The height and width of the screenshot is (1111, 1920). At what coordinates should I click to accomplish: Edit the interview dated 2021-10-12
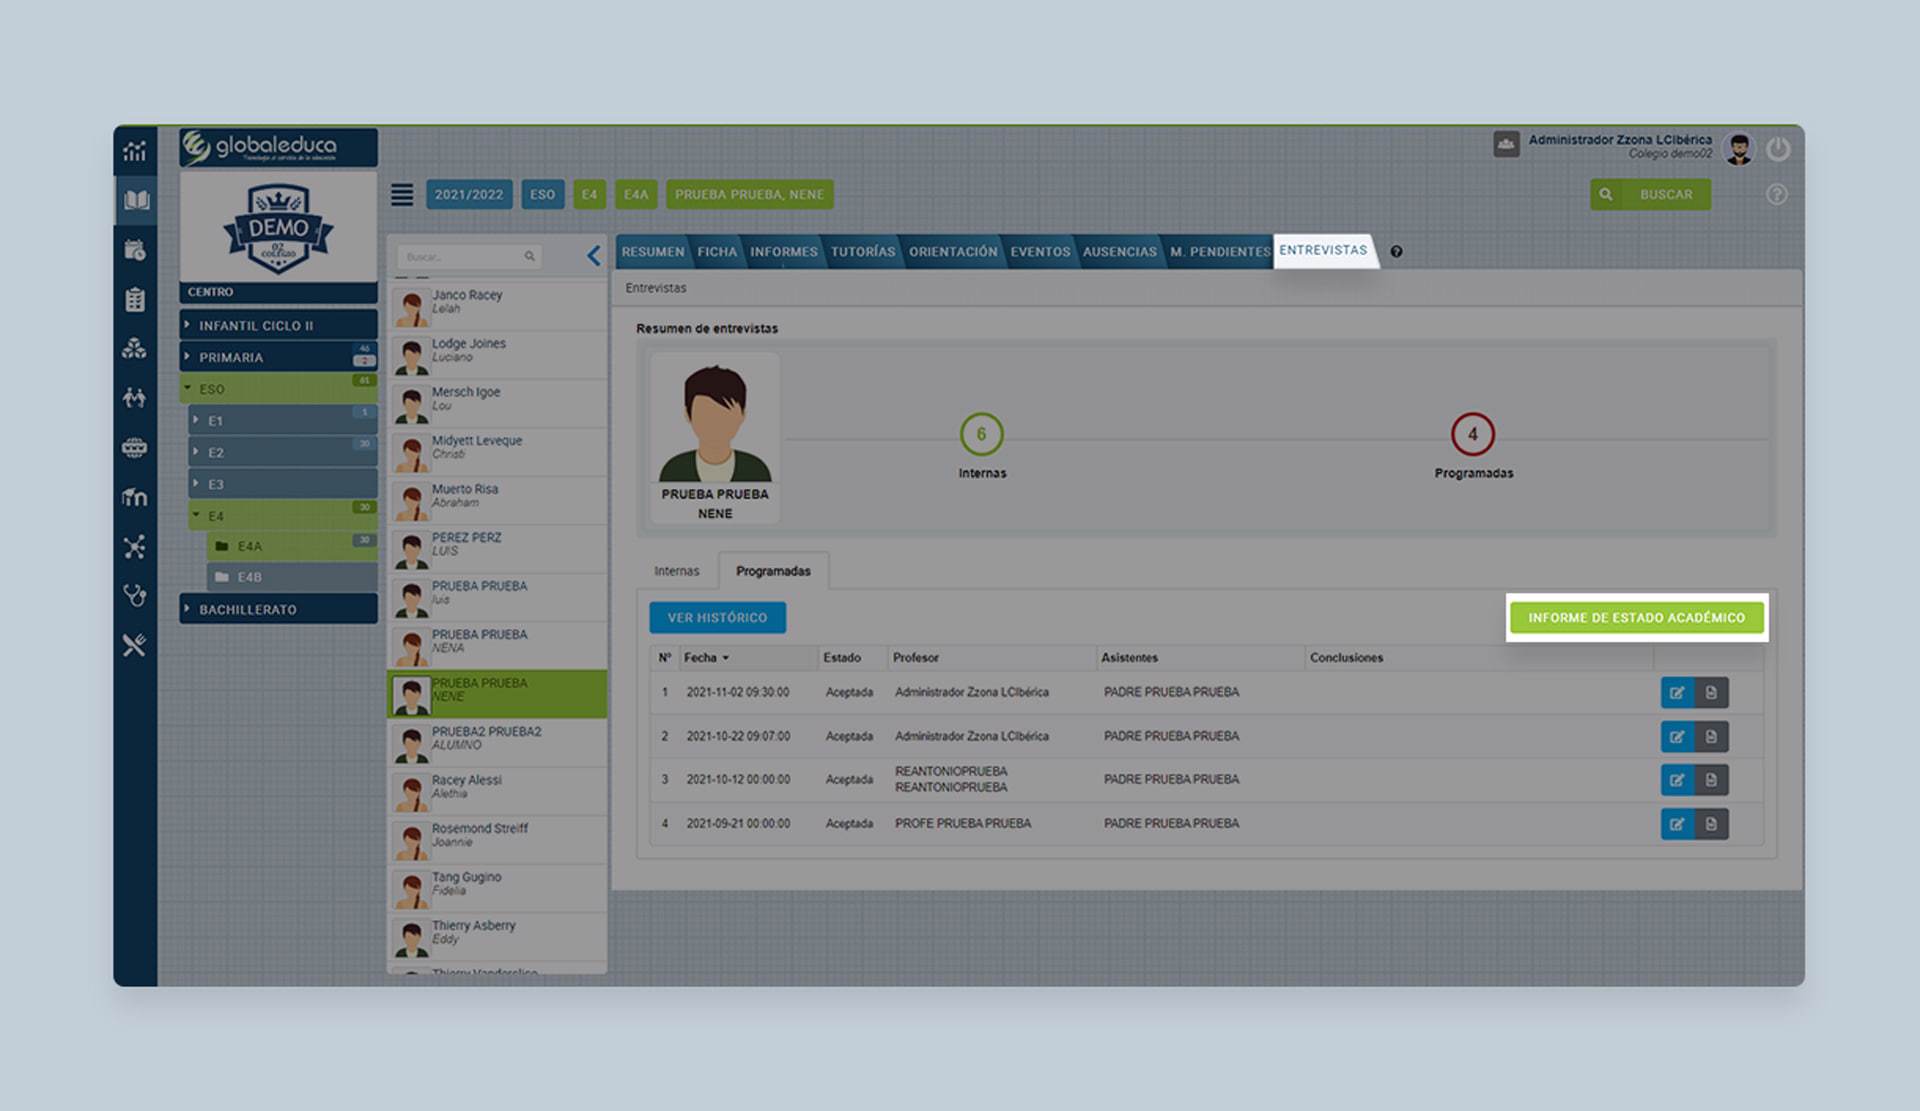[x=1677, y=780]
